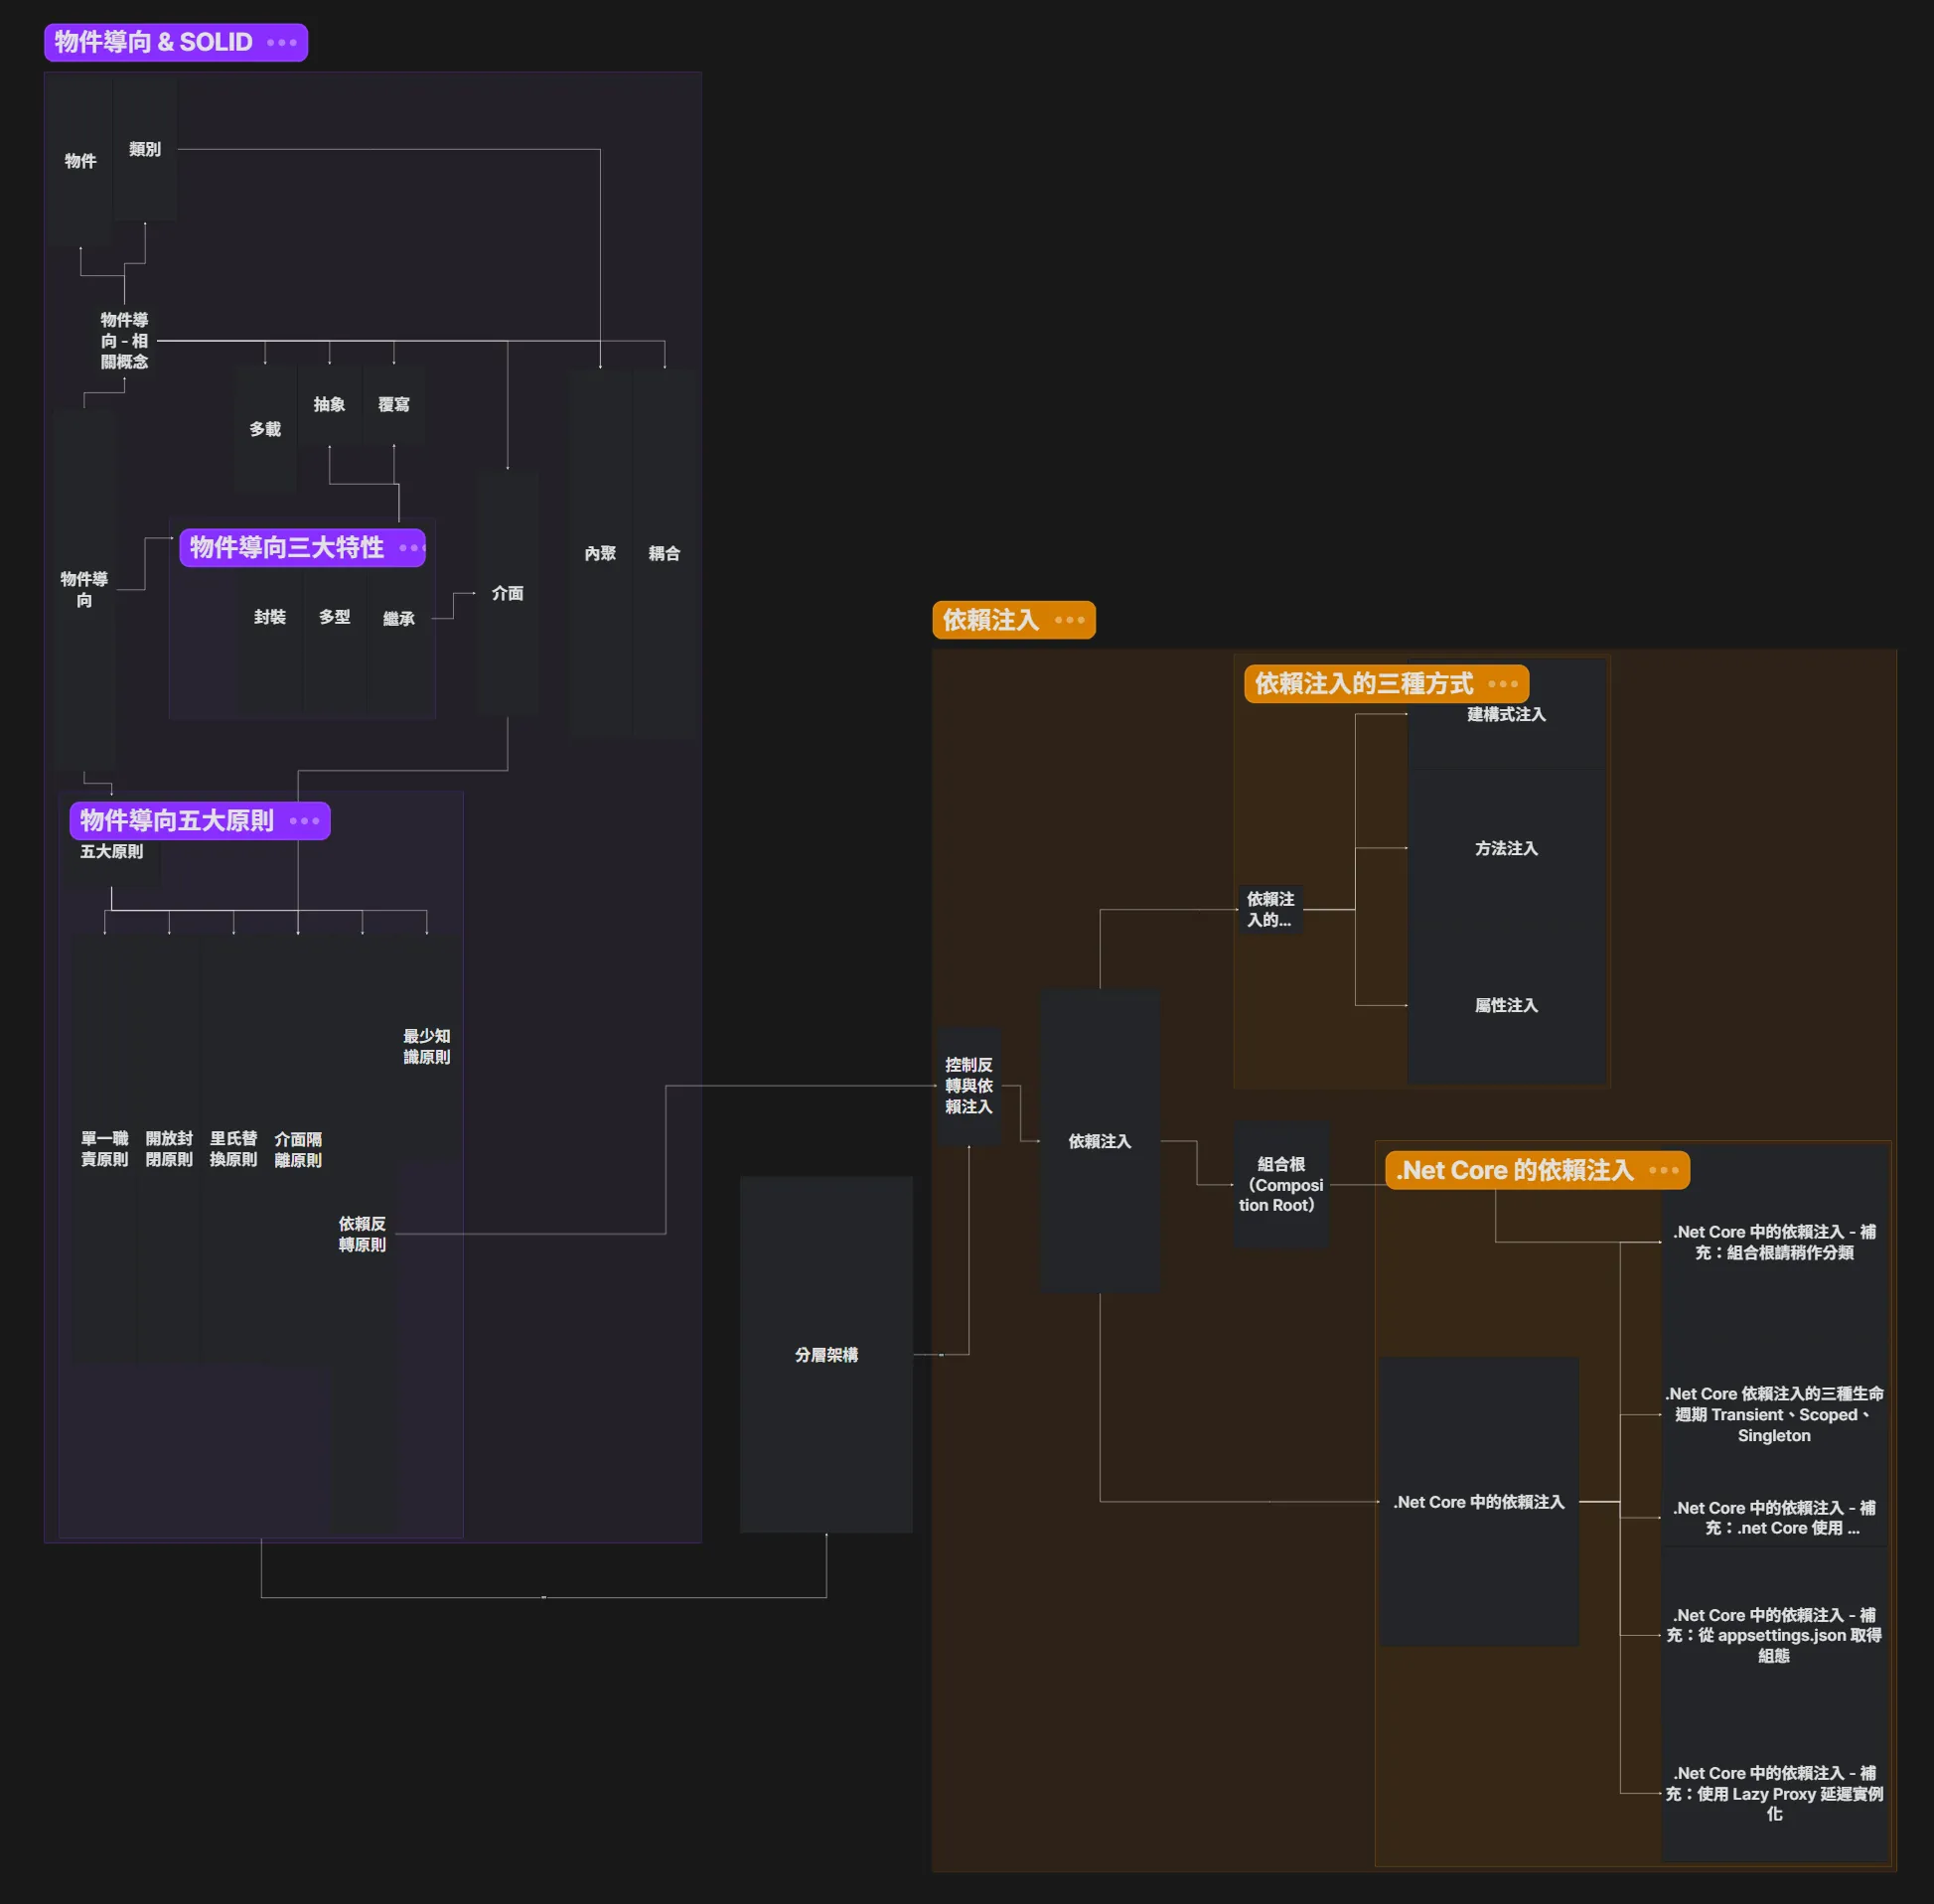1934x1904 pixels.
Task: Open the 物件導向 & SOLID section options menu
Action: [x=282, y=42]
